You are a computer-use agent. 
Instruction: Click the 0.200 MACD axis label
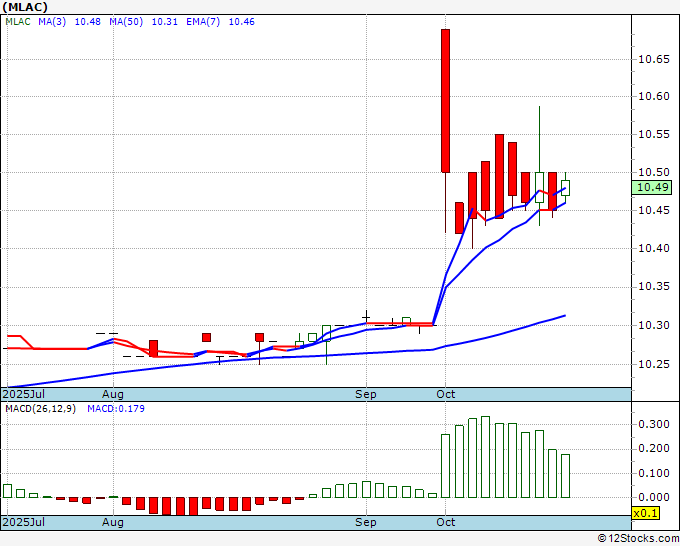click(x=654, y=449)
